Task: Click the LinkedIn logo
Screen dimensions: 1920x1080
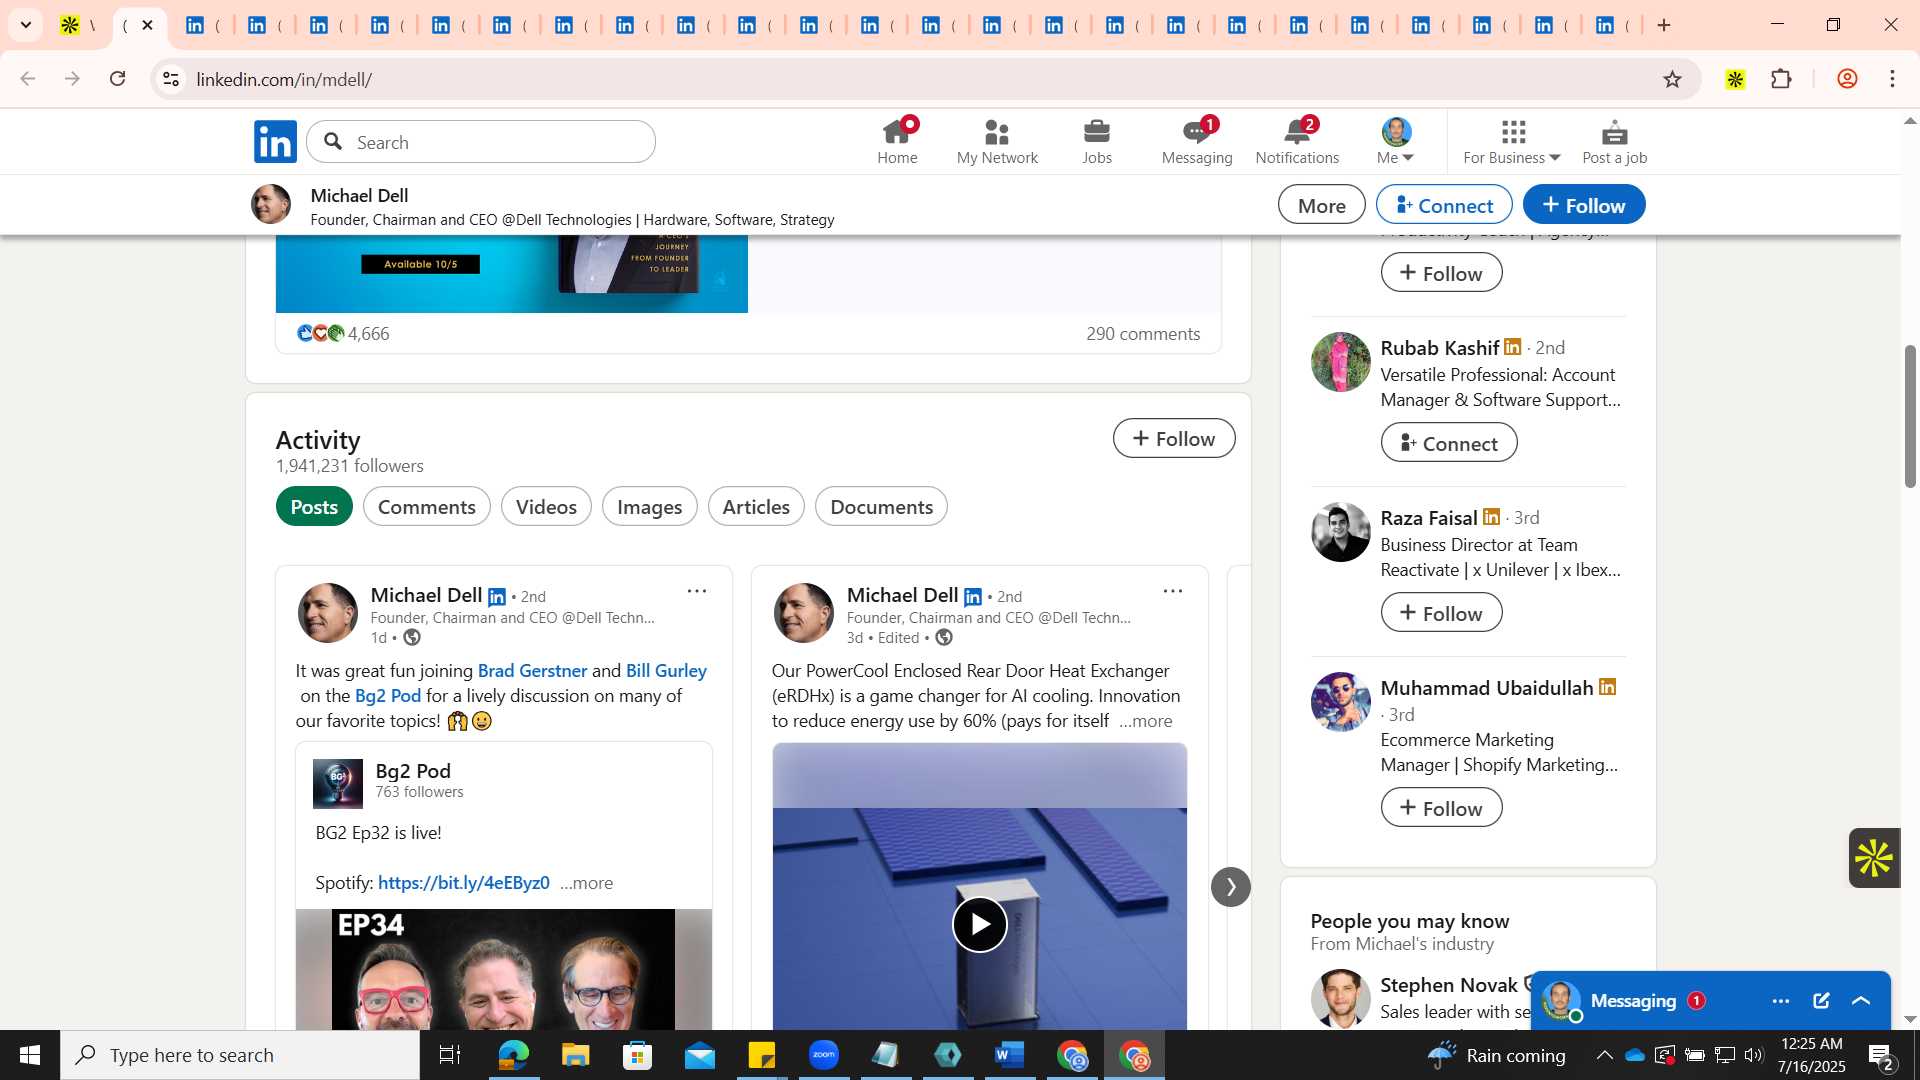Action: (x=275, y=142)
